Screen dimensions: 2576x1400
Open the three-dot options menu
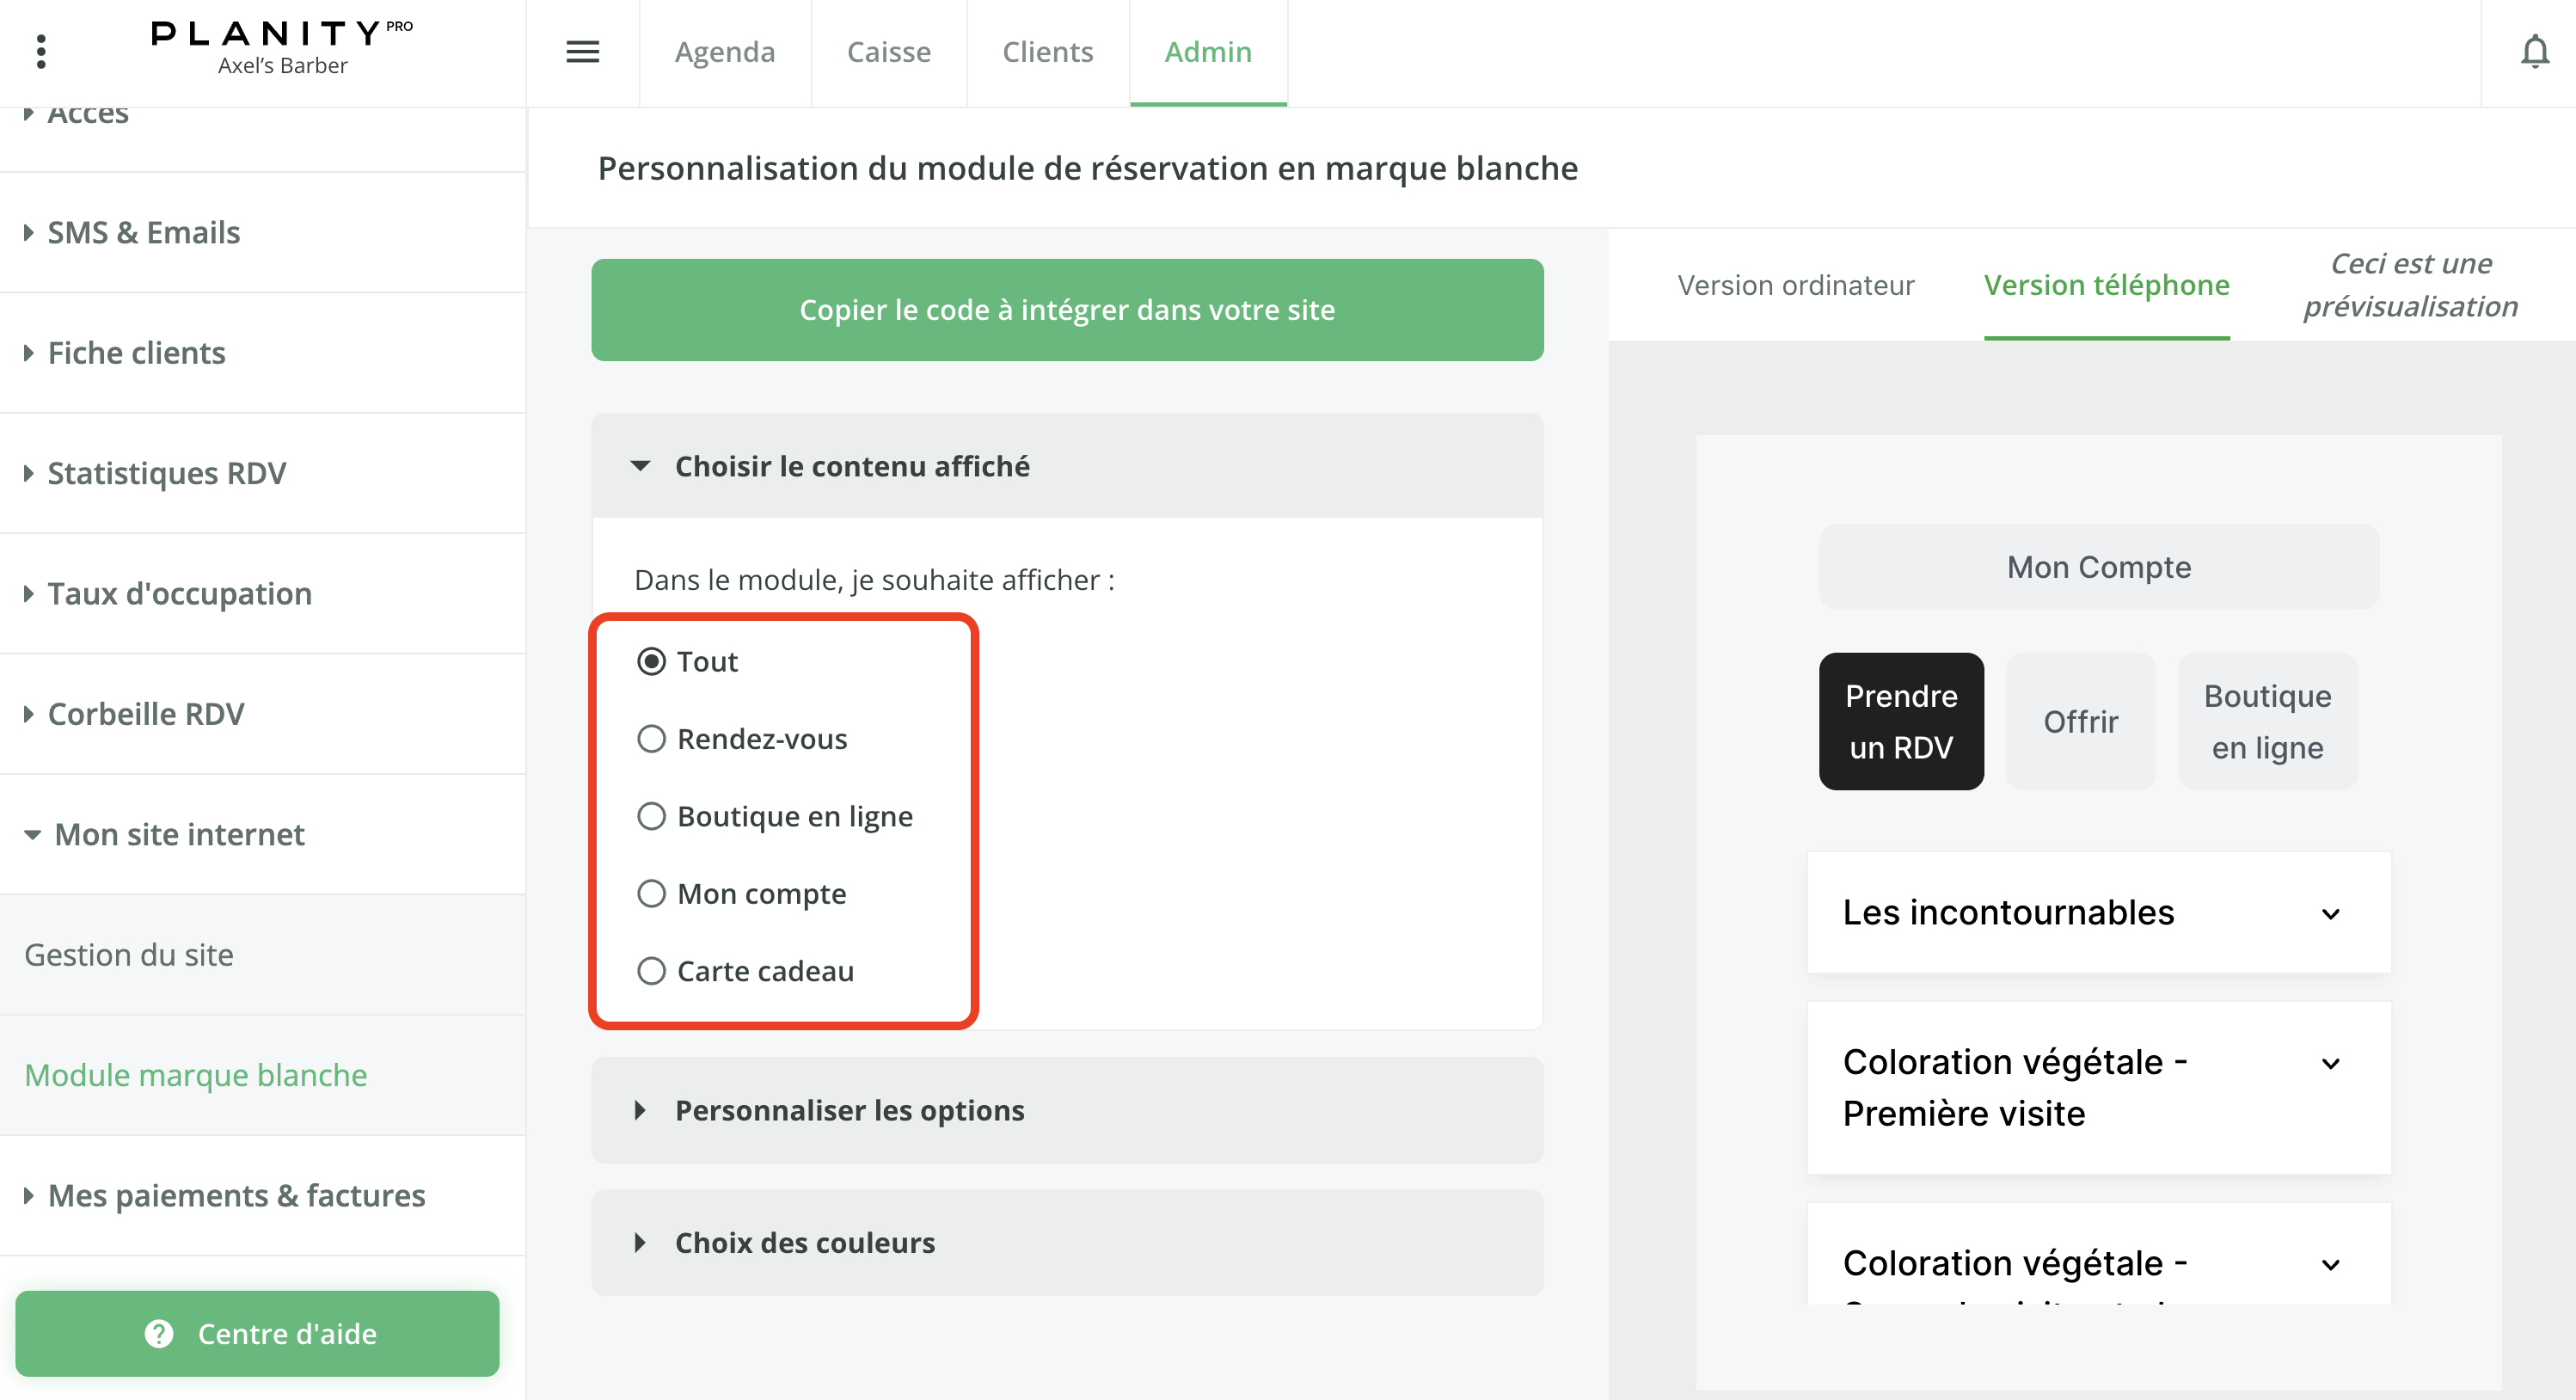coord(41,52)
